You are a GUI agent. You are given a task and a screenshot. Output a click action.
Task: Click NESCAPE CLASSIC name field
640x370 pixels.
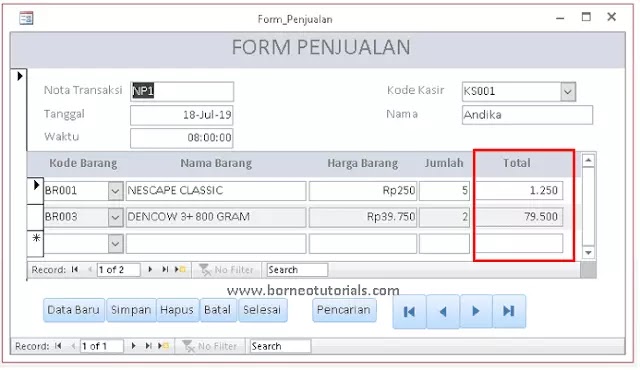coord(216,191)
